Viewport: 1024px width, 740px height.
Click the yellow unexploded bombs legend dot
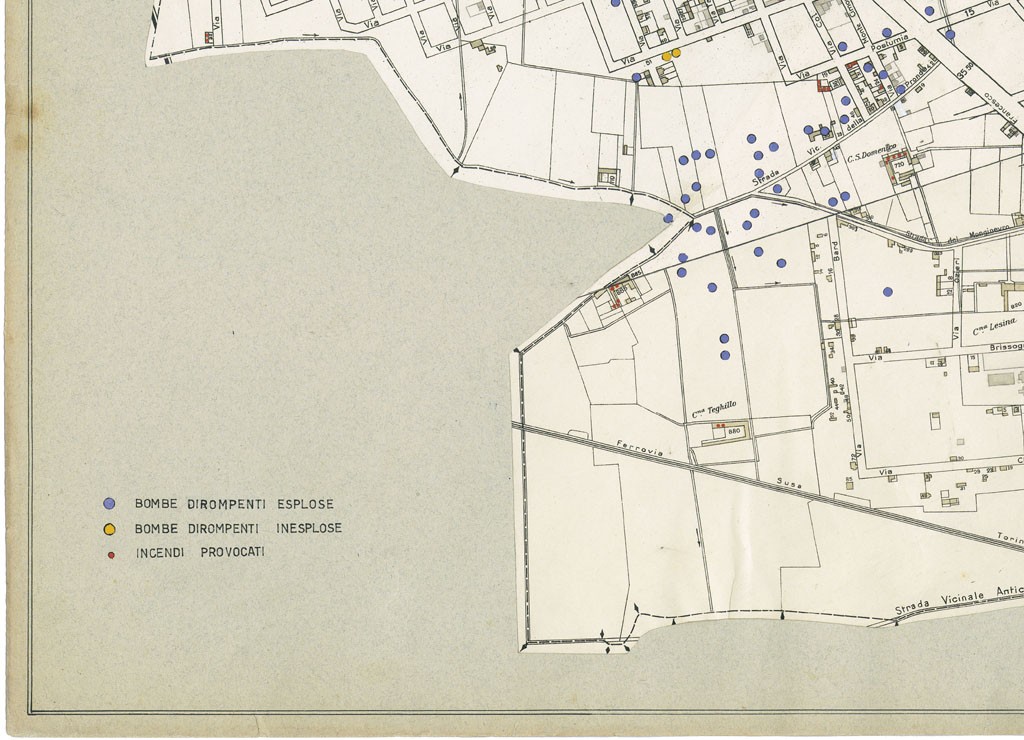[x=110, y=528]
